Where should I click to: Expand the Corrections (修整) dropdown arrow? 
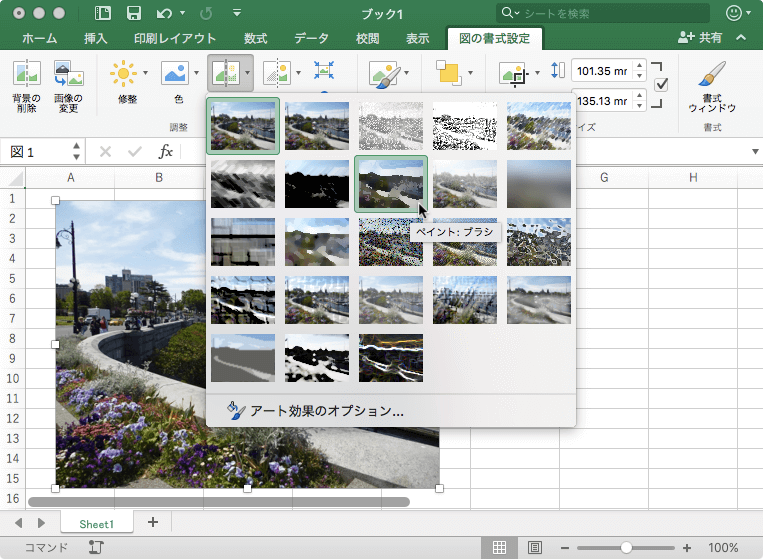(145, 73)
